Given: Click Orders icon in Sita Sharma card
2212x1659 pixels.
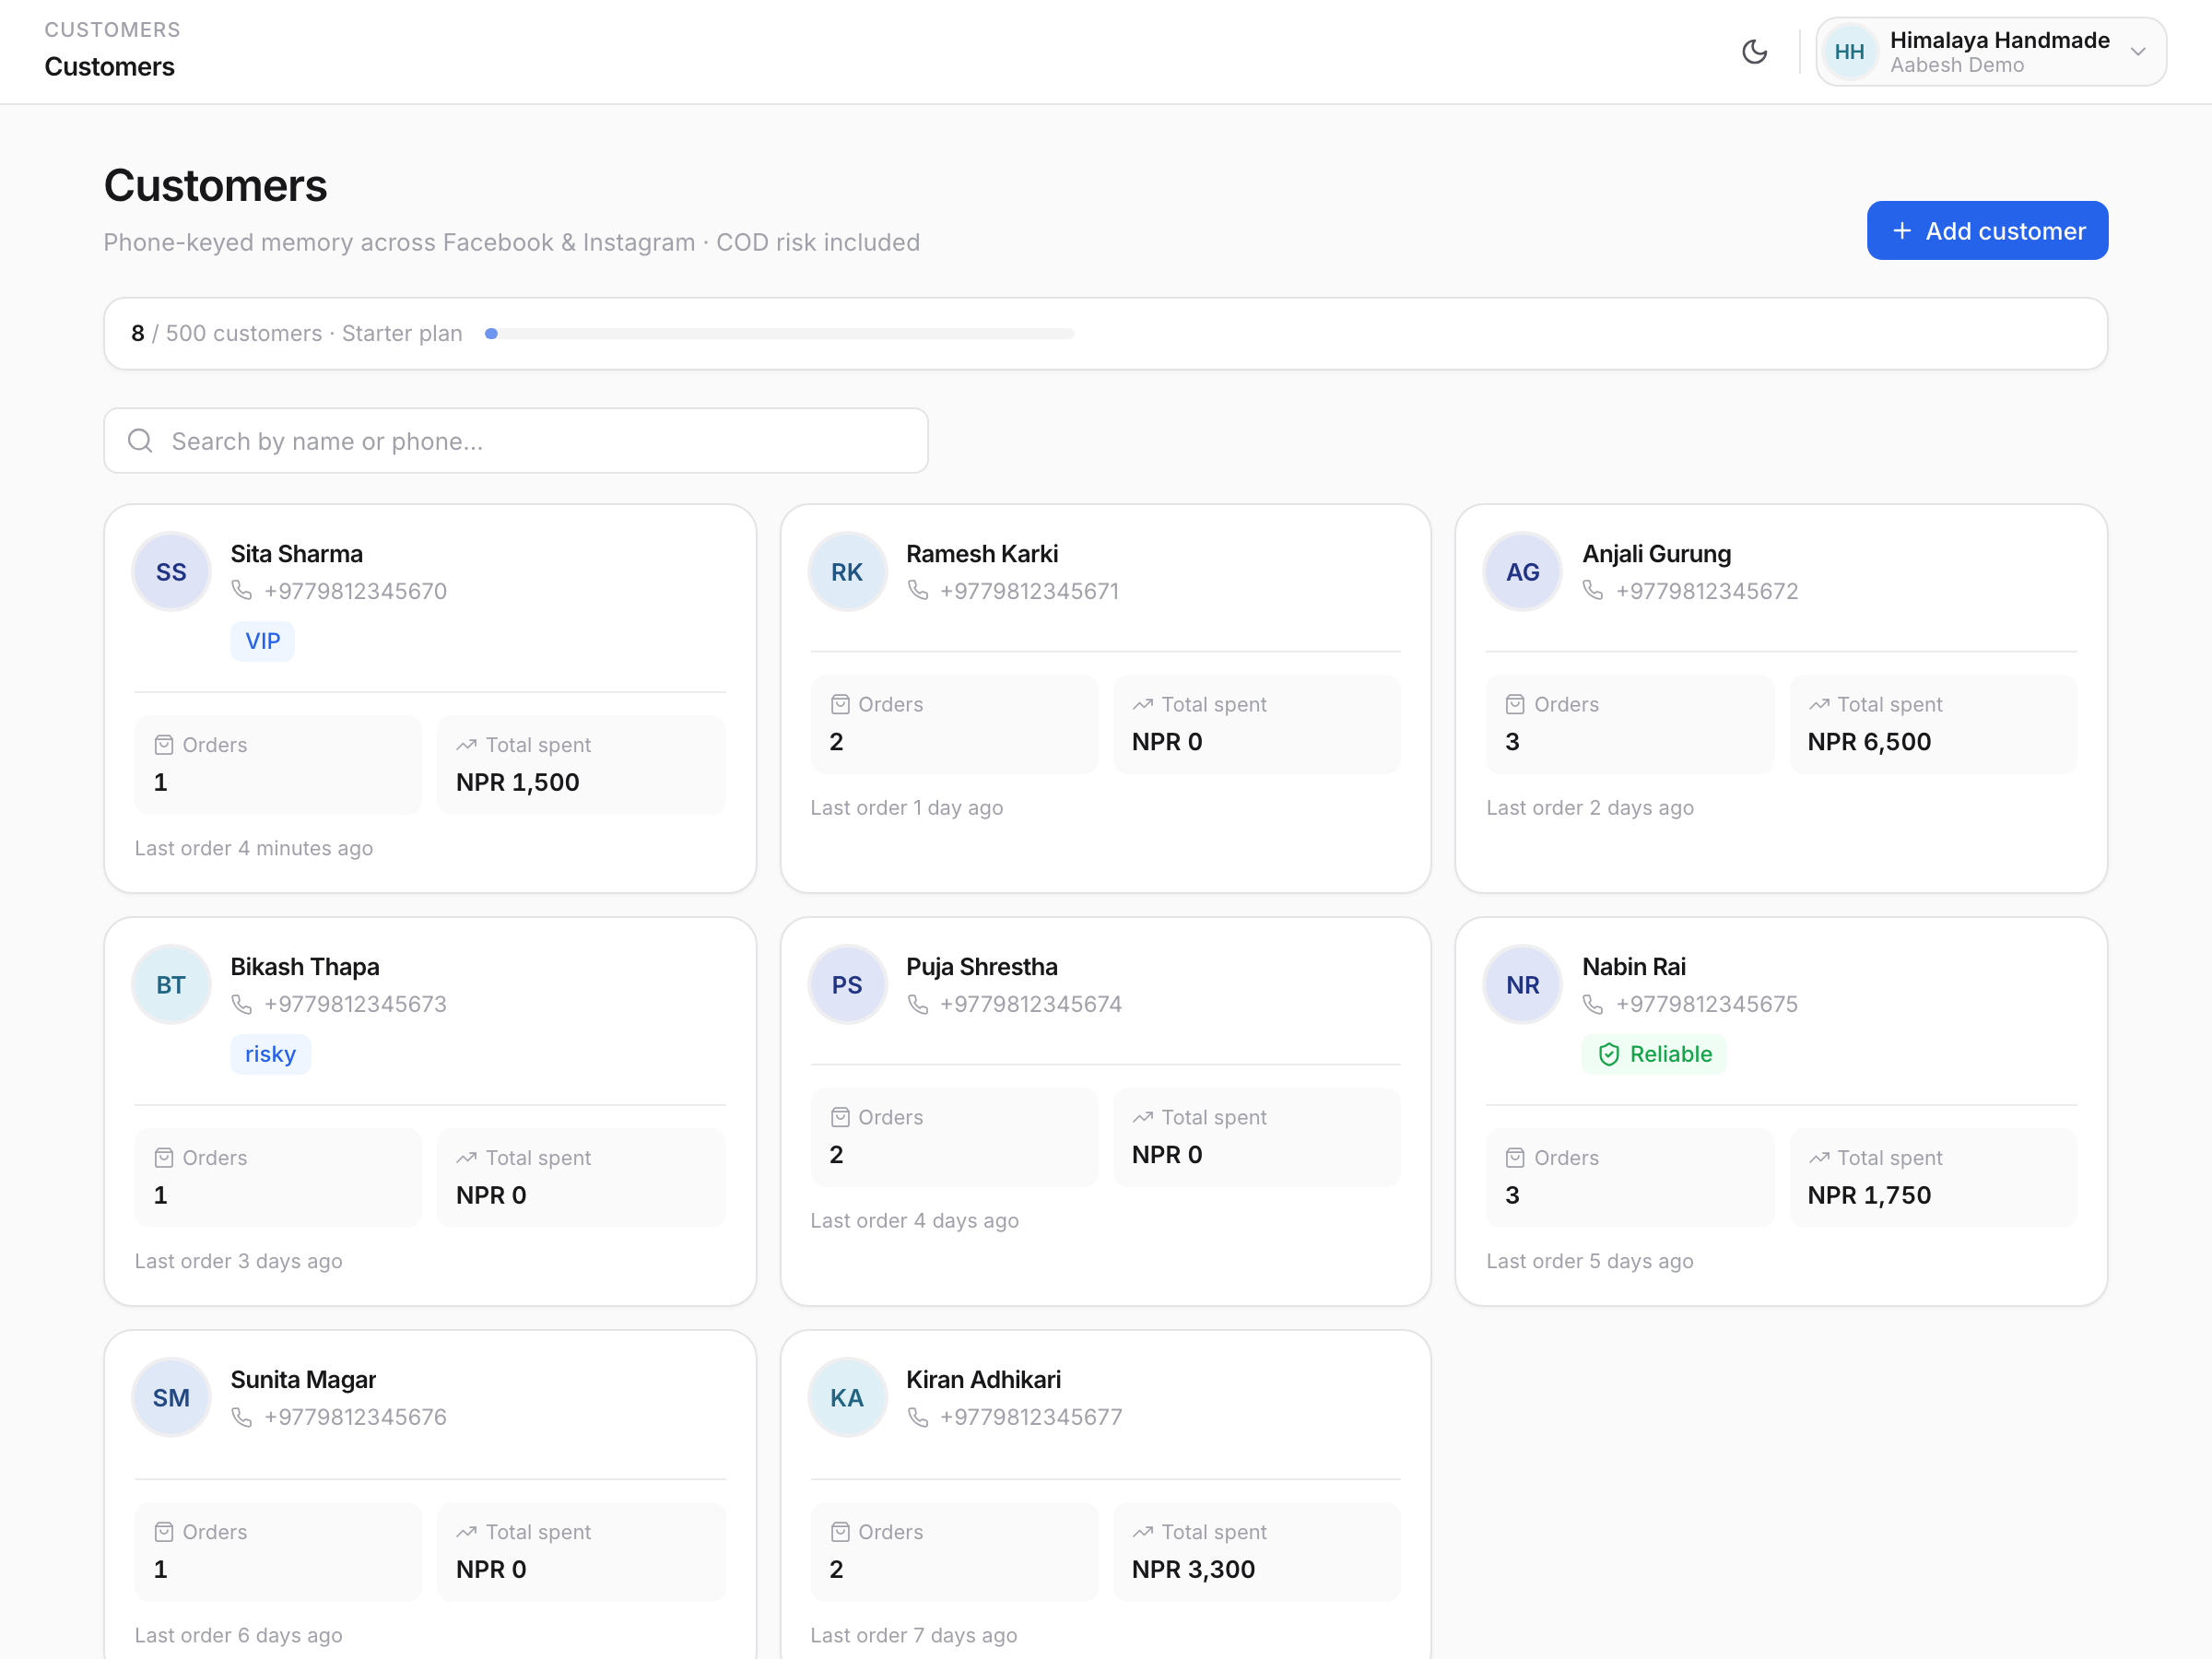Looking at the screenshot, I should coord(164,745).
